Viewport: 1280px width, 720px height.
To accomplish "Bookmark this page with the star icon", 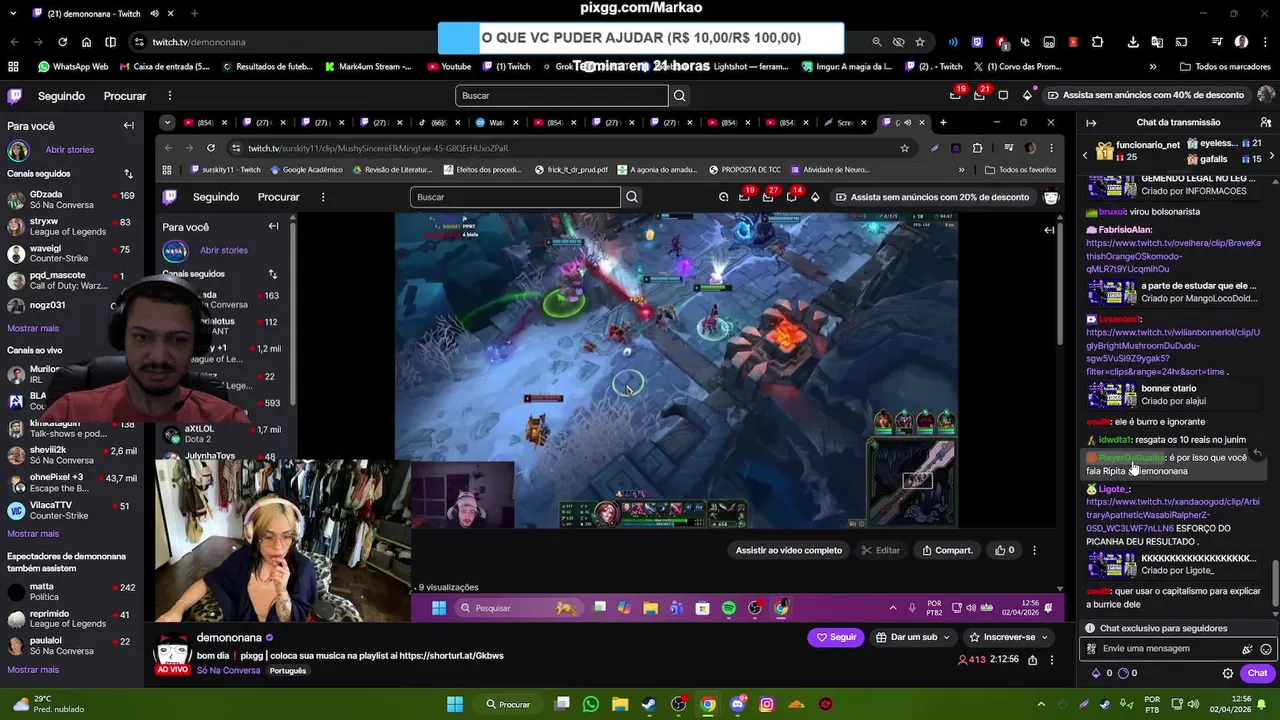I will point(920,42).
